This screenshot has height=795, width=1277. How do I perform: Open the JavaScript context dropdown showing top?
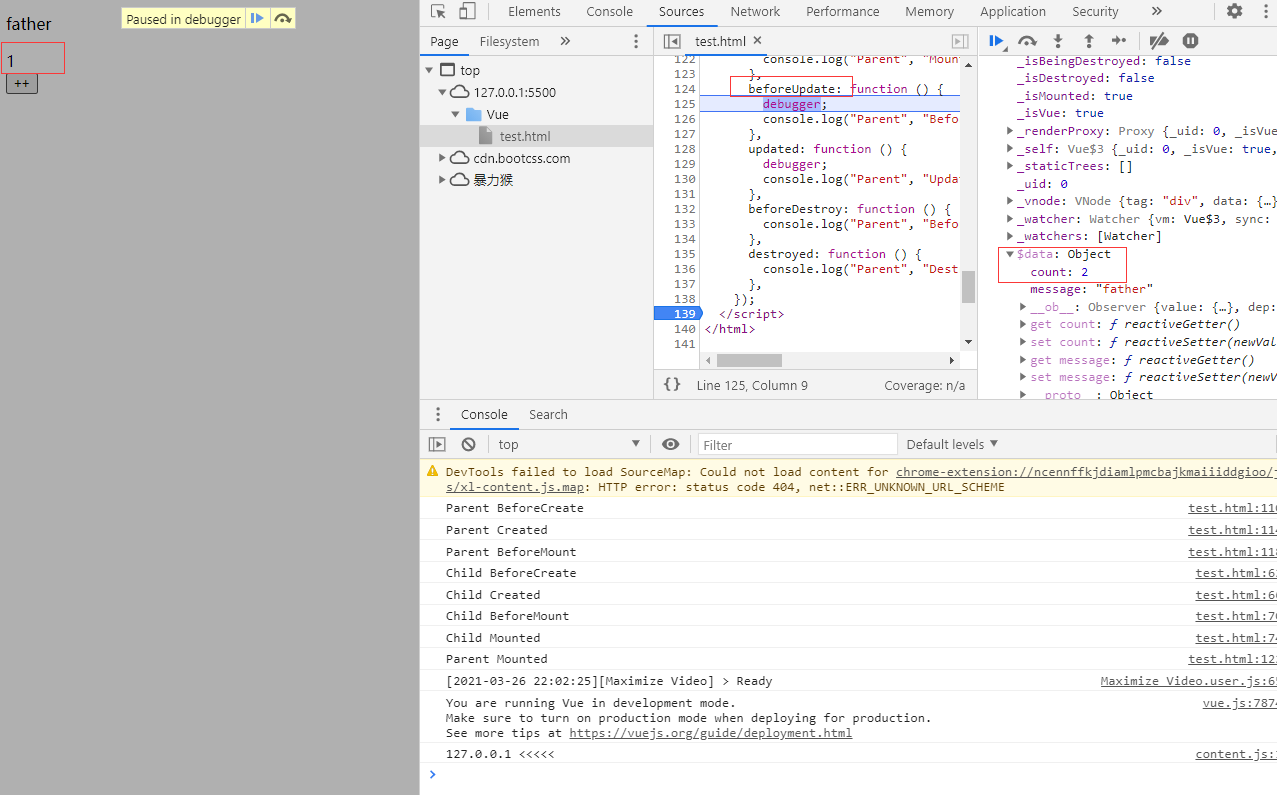(x=568, y=444)
